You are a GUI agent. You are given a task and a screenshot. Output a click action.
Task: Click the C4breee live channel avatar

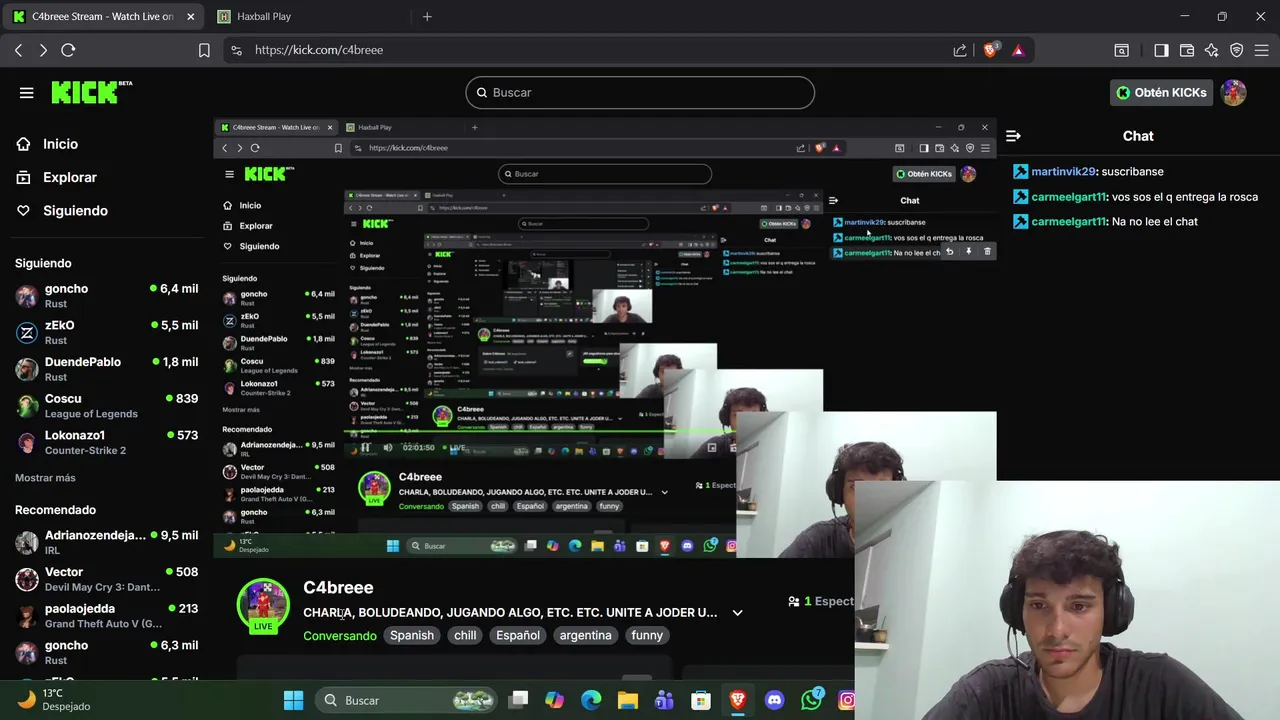pyautogui.click(x=263, y=606)
